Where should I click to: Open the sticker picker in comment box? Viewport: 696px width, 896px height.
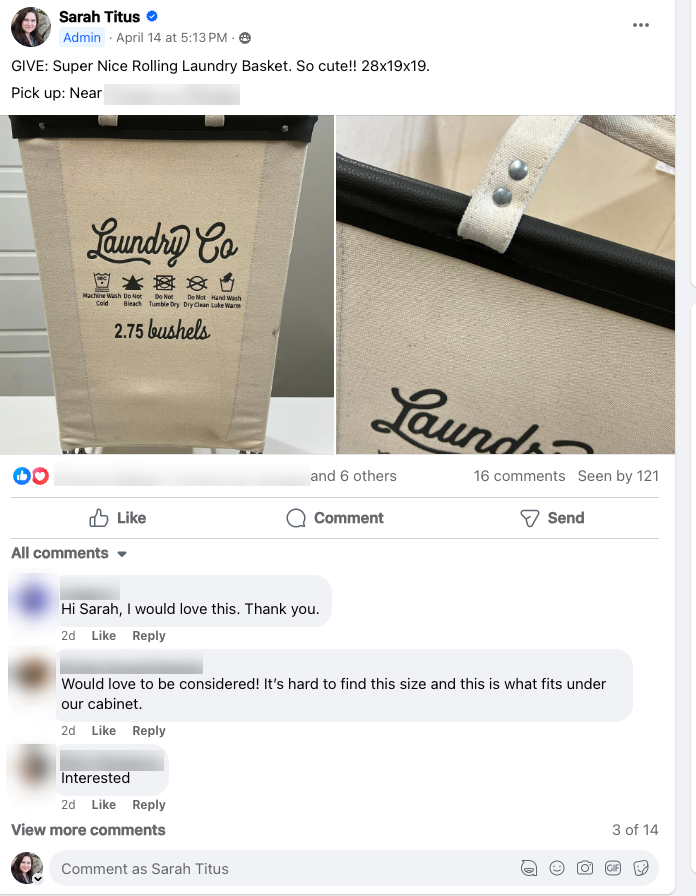tap(641, 868)
